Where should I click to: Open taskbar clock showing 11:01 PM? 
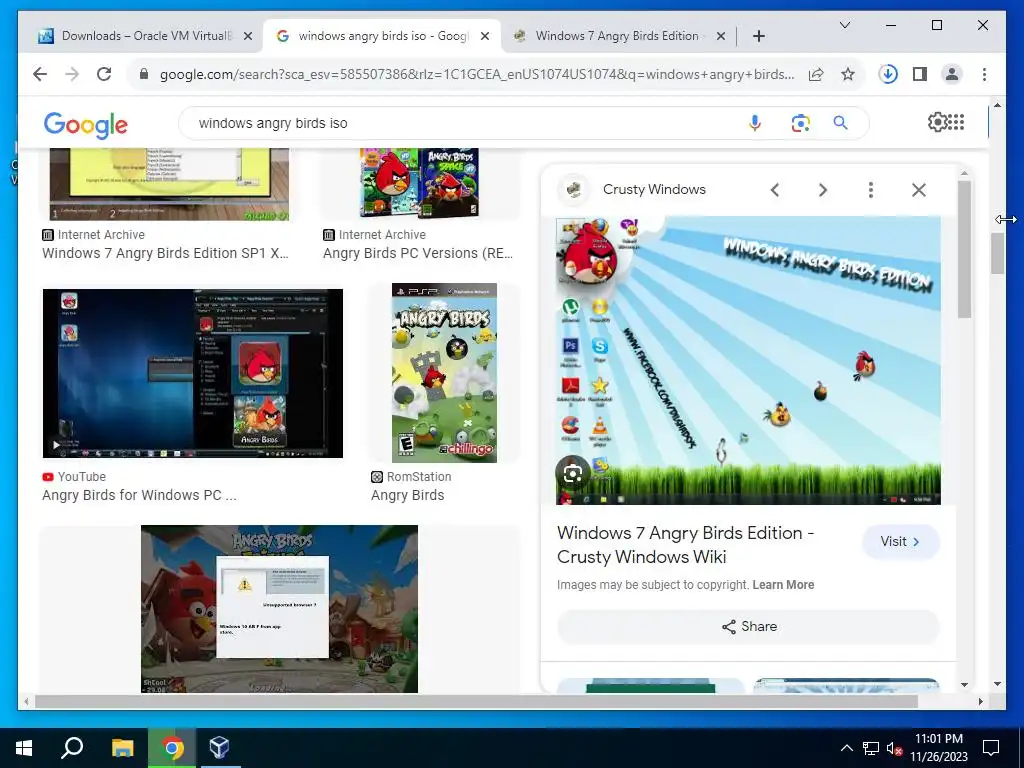click(938, 748)
